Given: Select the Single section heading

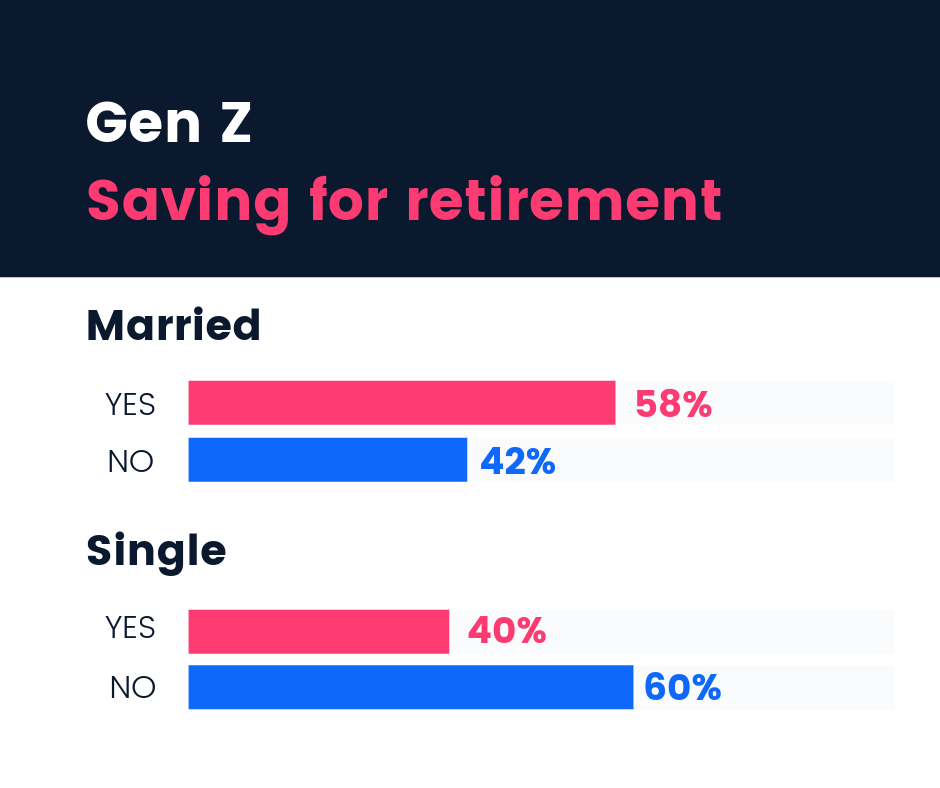Looking at the screenshot, I should pos(156,552).
